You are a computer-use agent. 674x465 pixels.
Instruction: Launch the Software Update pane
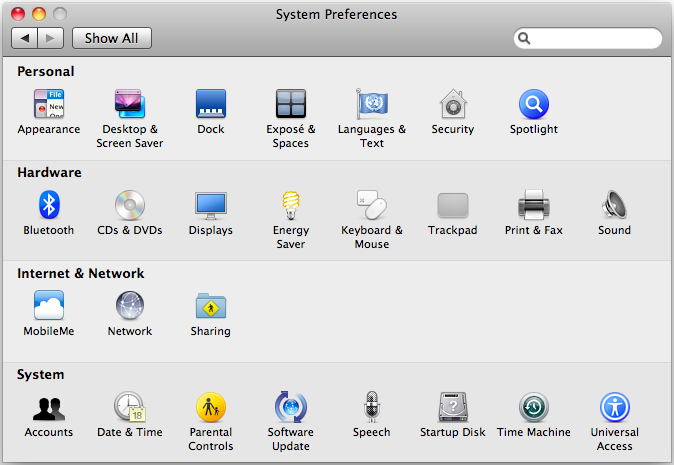tap(291, 408)
